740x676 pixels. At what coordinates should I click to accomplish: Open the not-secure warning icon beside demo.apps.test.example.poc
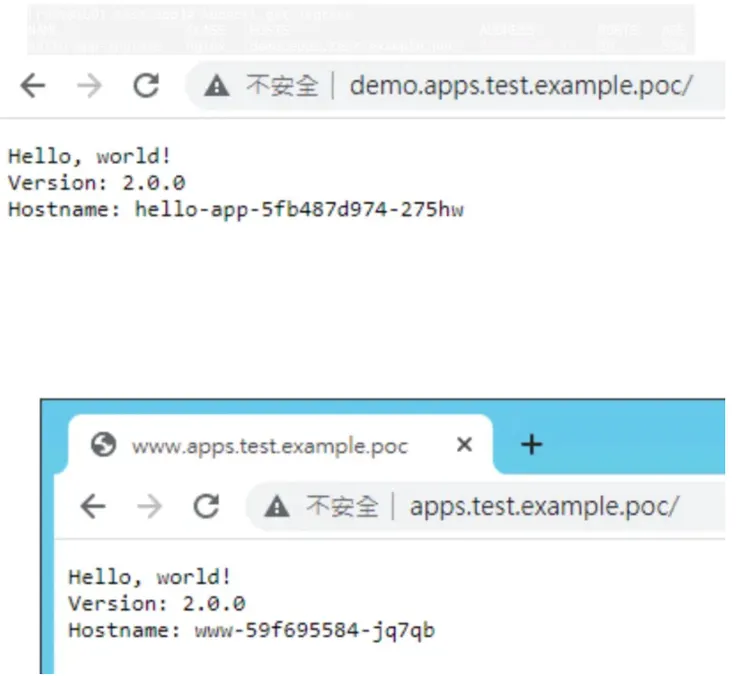216,86
